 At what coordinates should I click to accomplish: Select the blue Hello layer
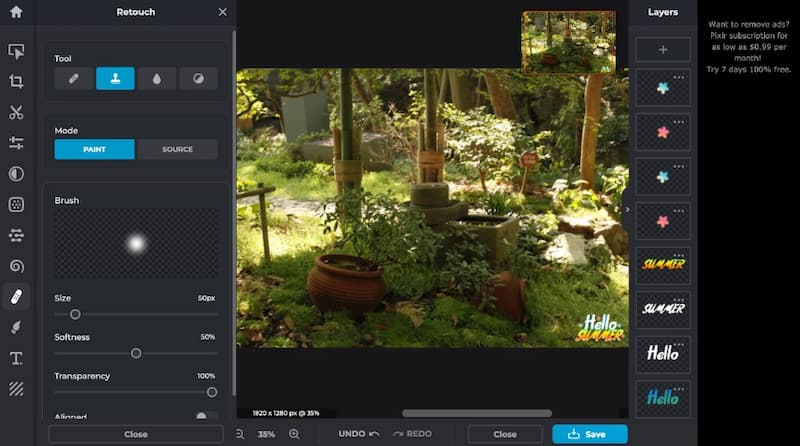[663, 399]
